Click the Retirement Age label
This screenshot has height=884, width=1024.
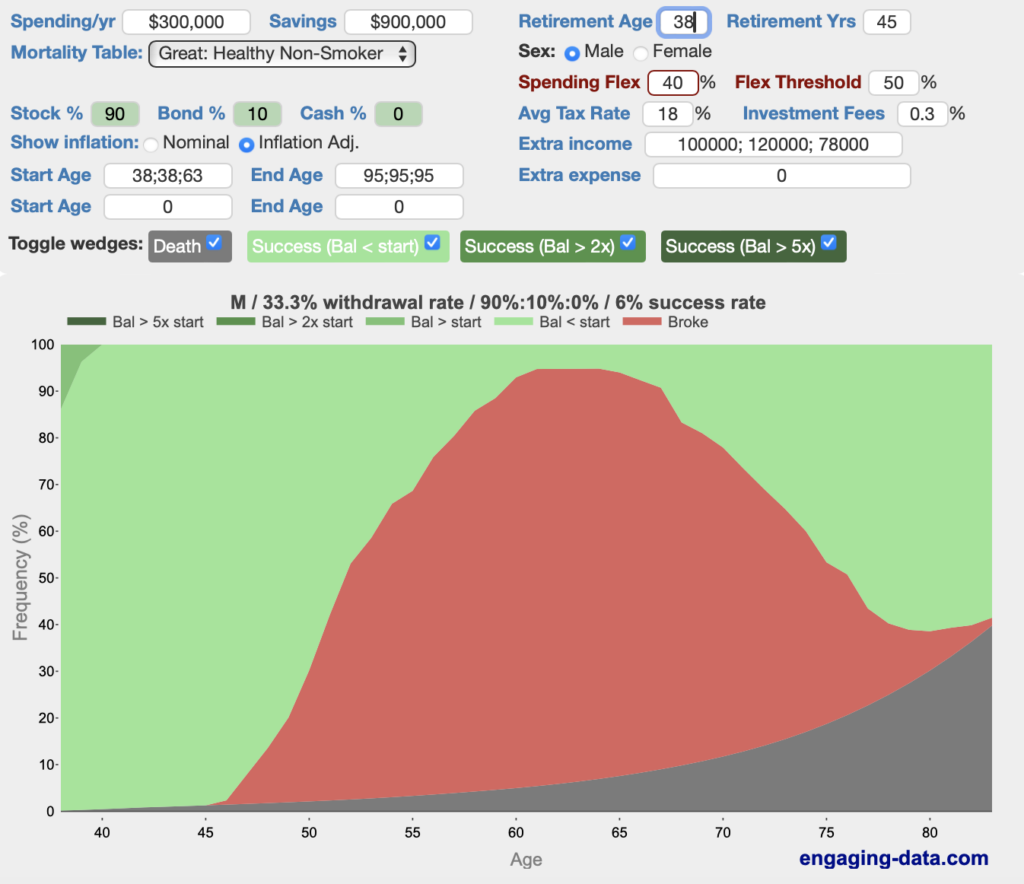tap(585, 22)
